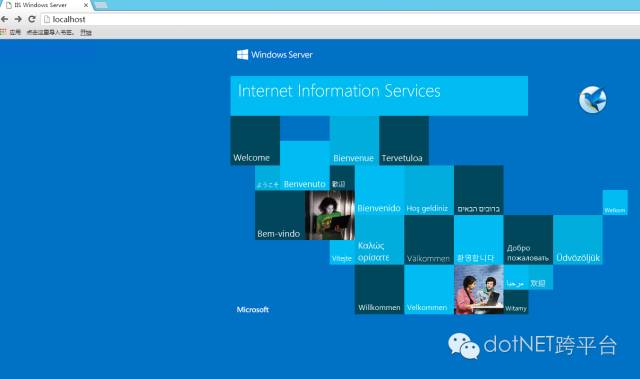Click the photo of two people talking
Viewport: 640px width, 379px height.
[479, 290]
